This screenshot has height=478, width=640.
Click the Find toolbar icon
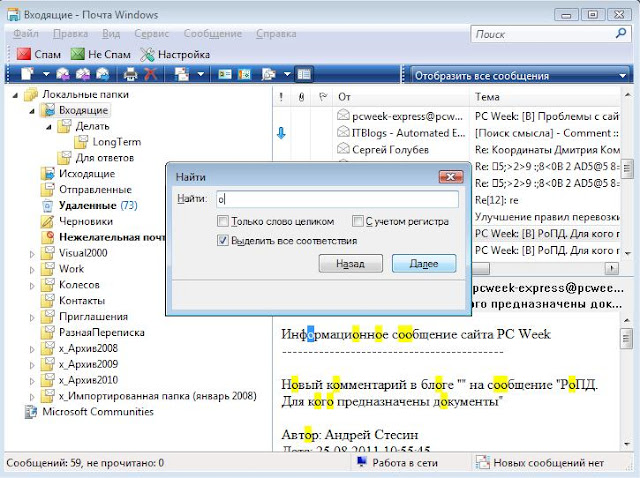click(269, 74)
